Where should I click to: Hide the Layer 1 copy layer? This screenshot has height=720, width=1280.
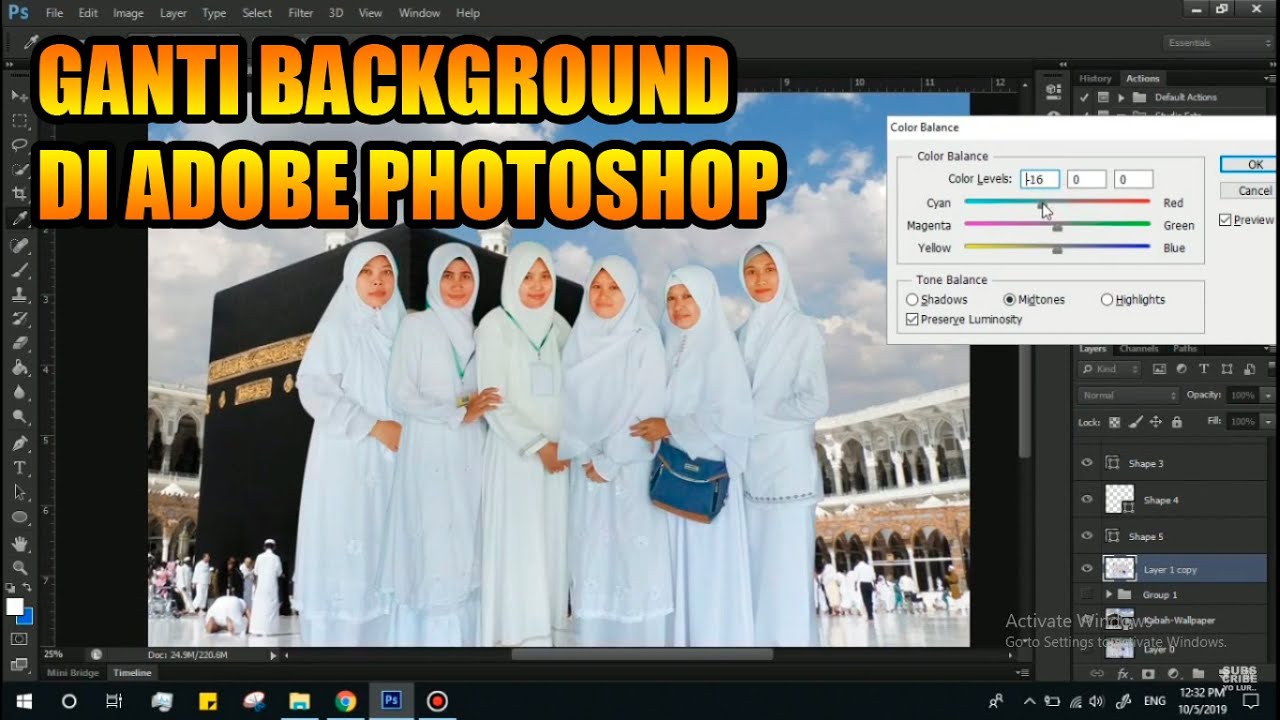click(x=1087, y=569)
